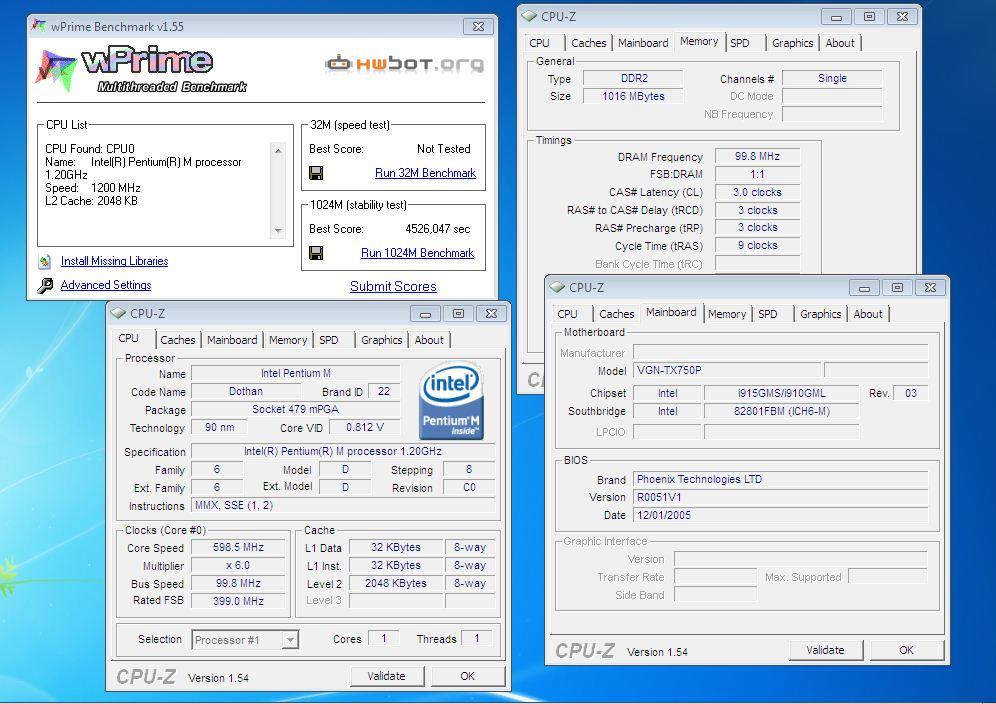Switch to About tab in Mainboard window

point(868,314)
